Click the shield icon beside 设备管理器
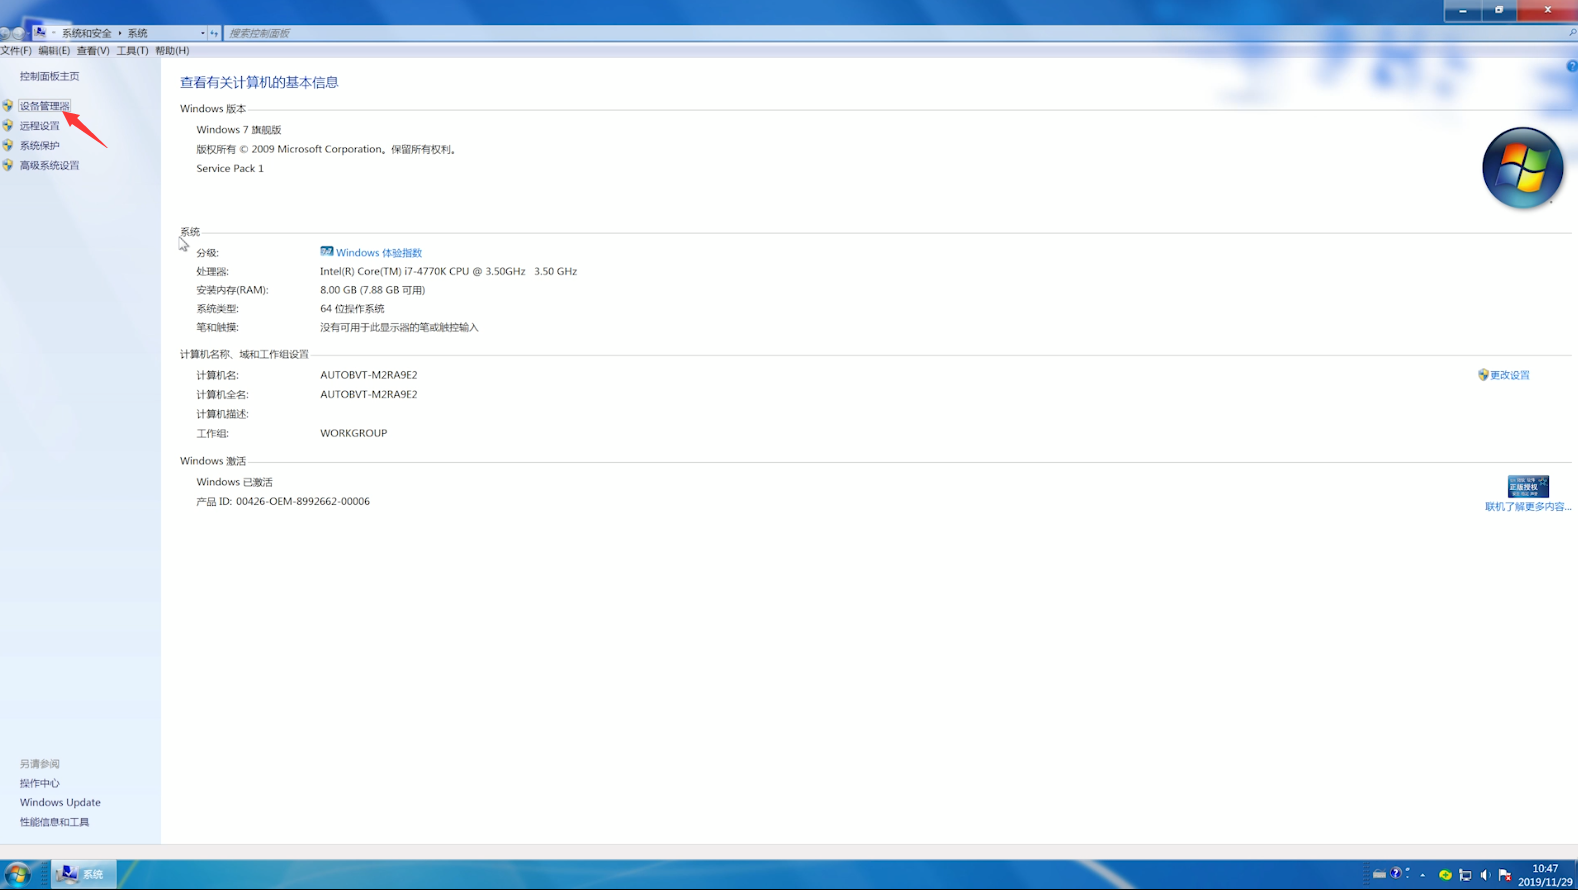 click(x=8, y=106)
